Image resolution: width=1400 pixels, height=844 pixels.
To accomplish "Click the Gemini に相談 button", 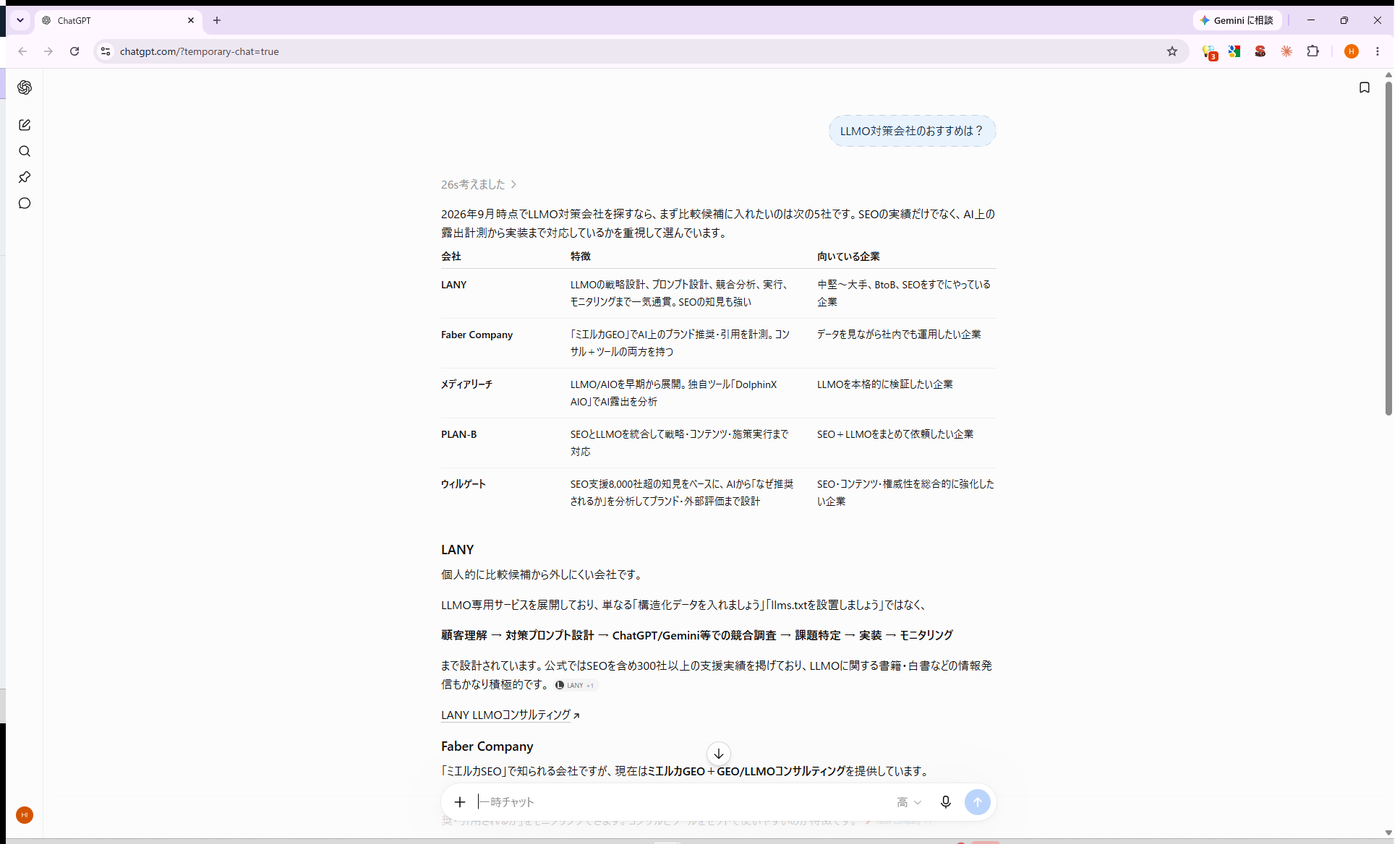I will click(1237, 20).
